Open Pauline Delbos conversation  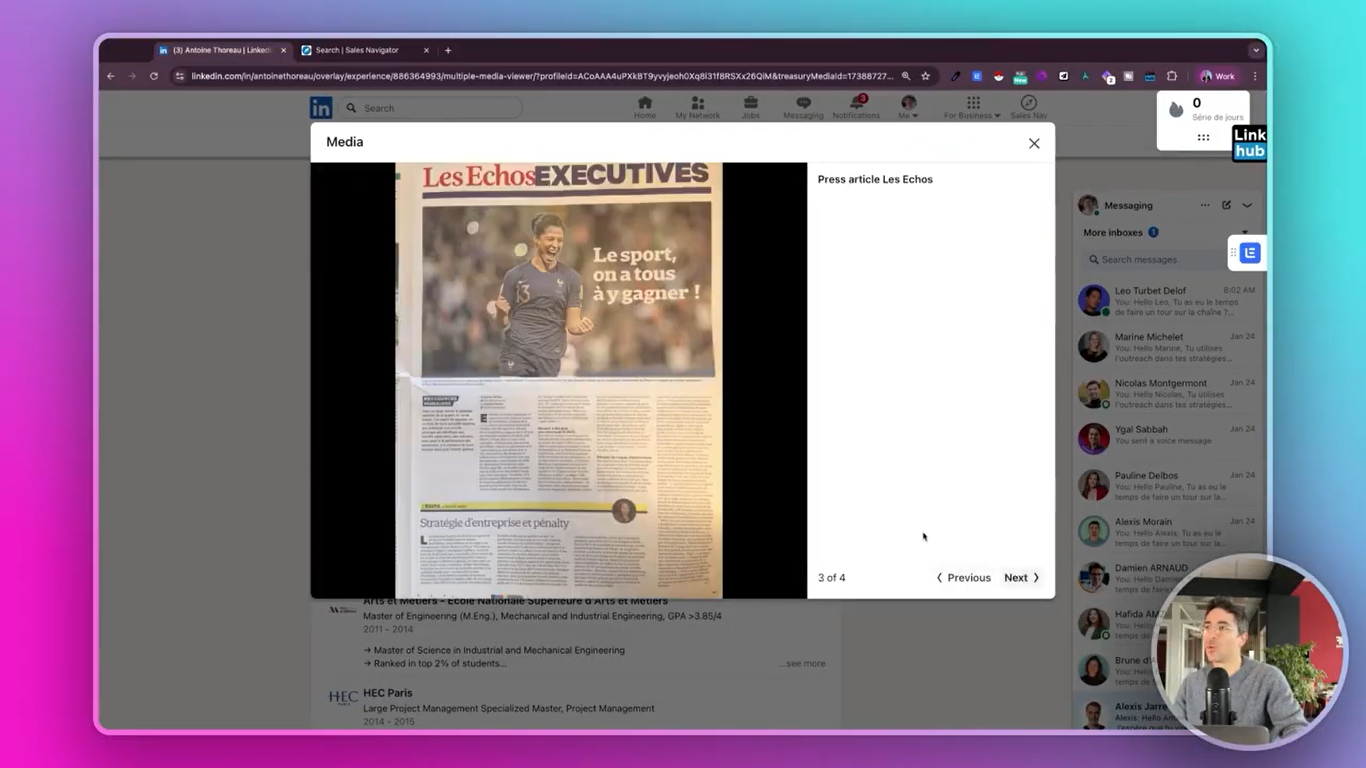[1168, 485]
